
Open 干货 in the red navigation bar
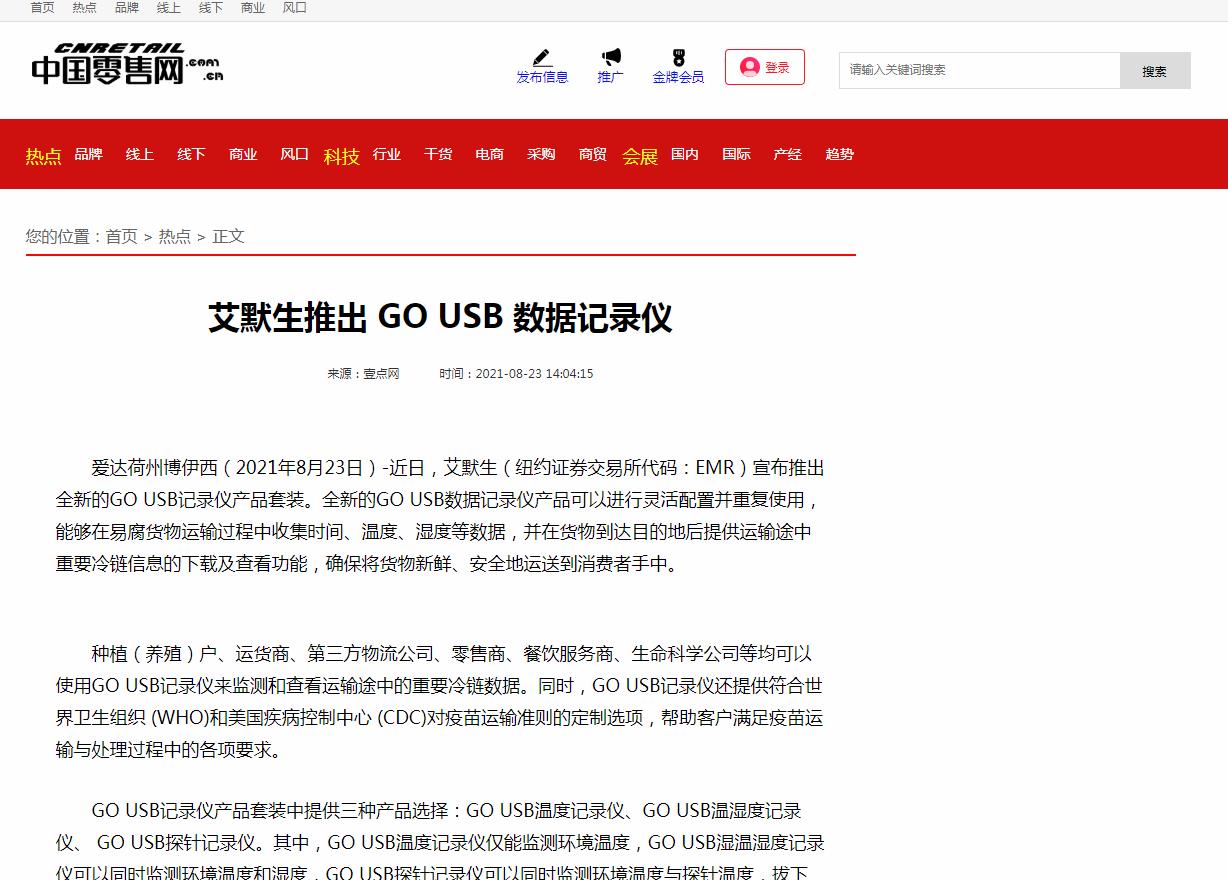[x=438, y=154]
